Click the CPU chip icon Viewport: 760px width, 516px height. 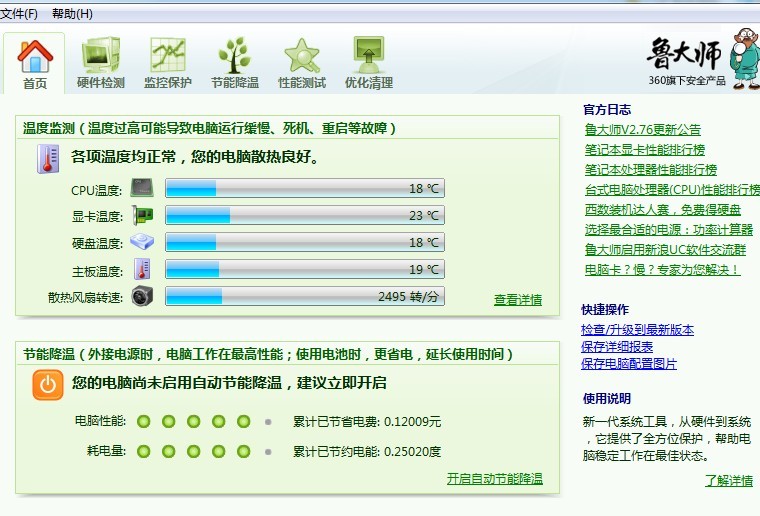[x=144, y=189]
